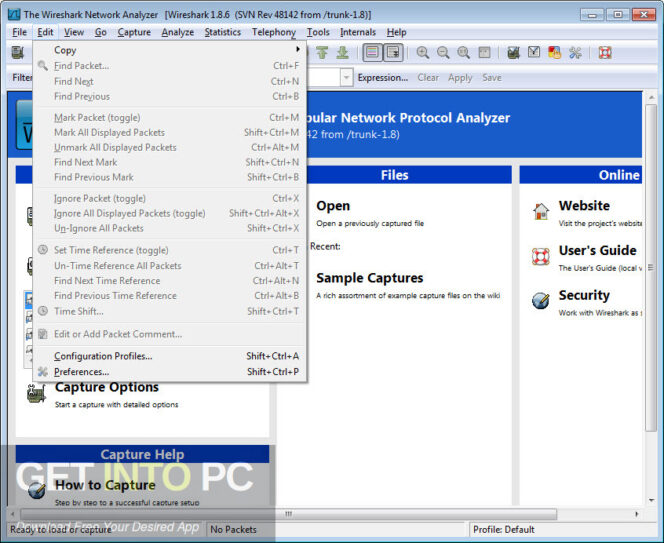Click the house icon beside Website
This screenshot has height=543, width=664.
pos(541,211)
